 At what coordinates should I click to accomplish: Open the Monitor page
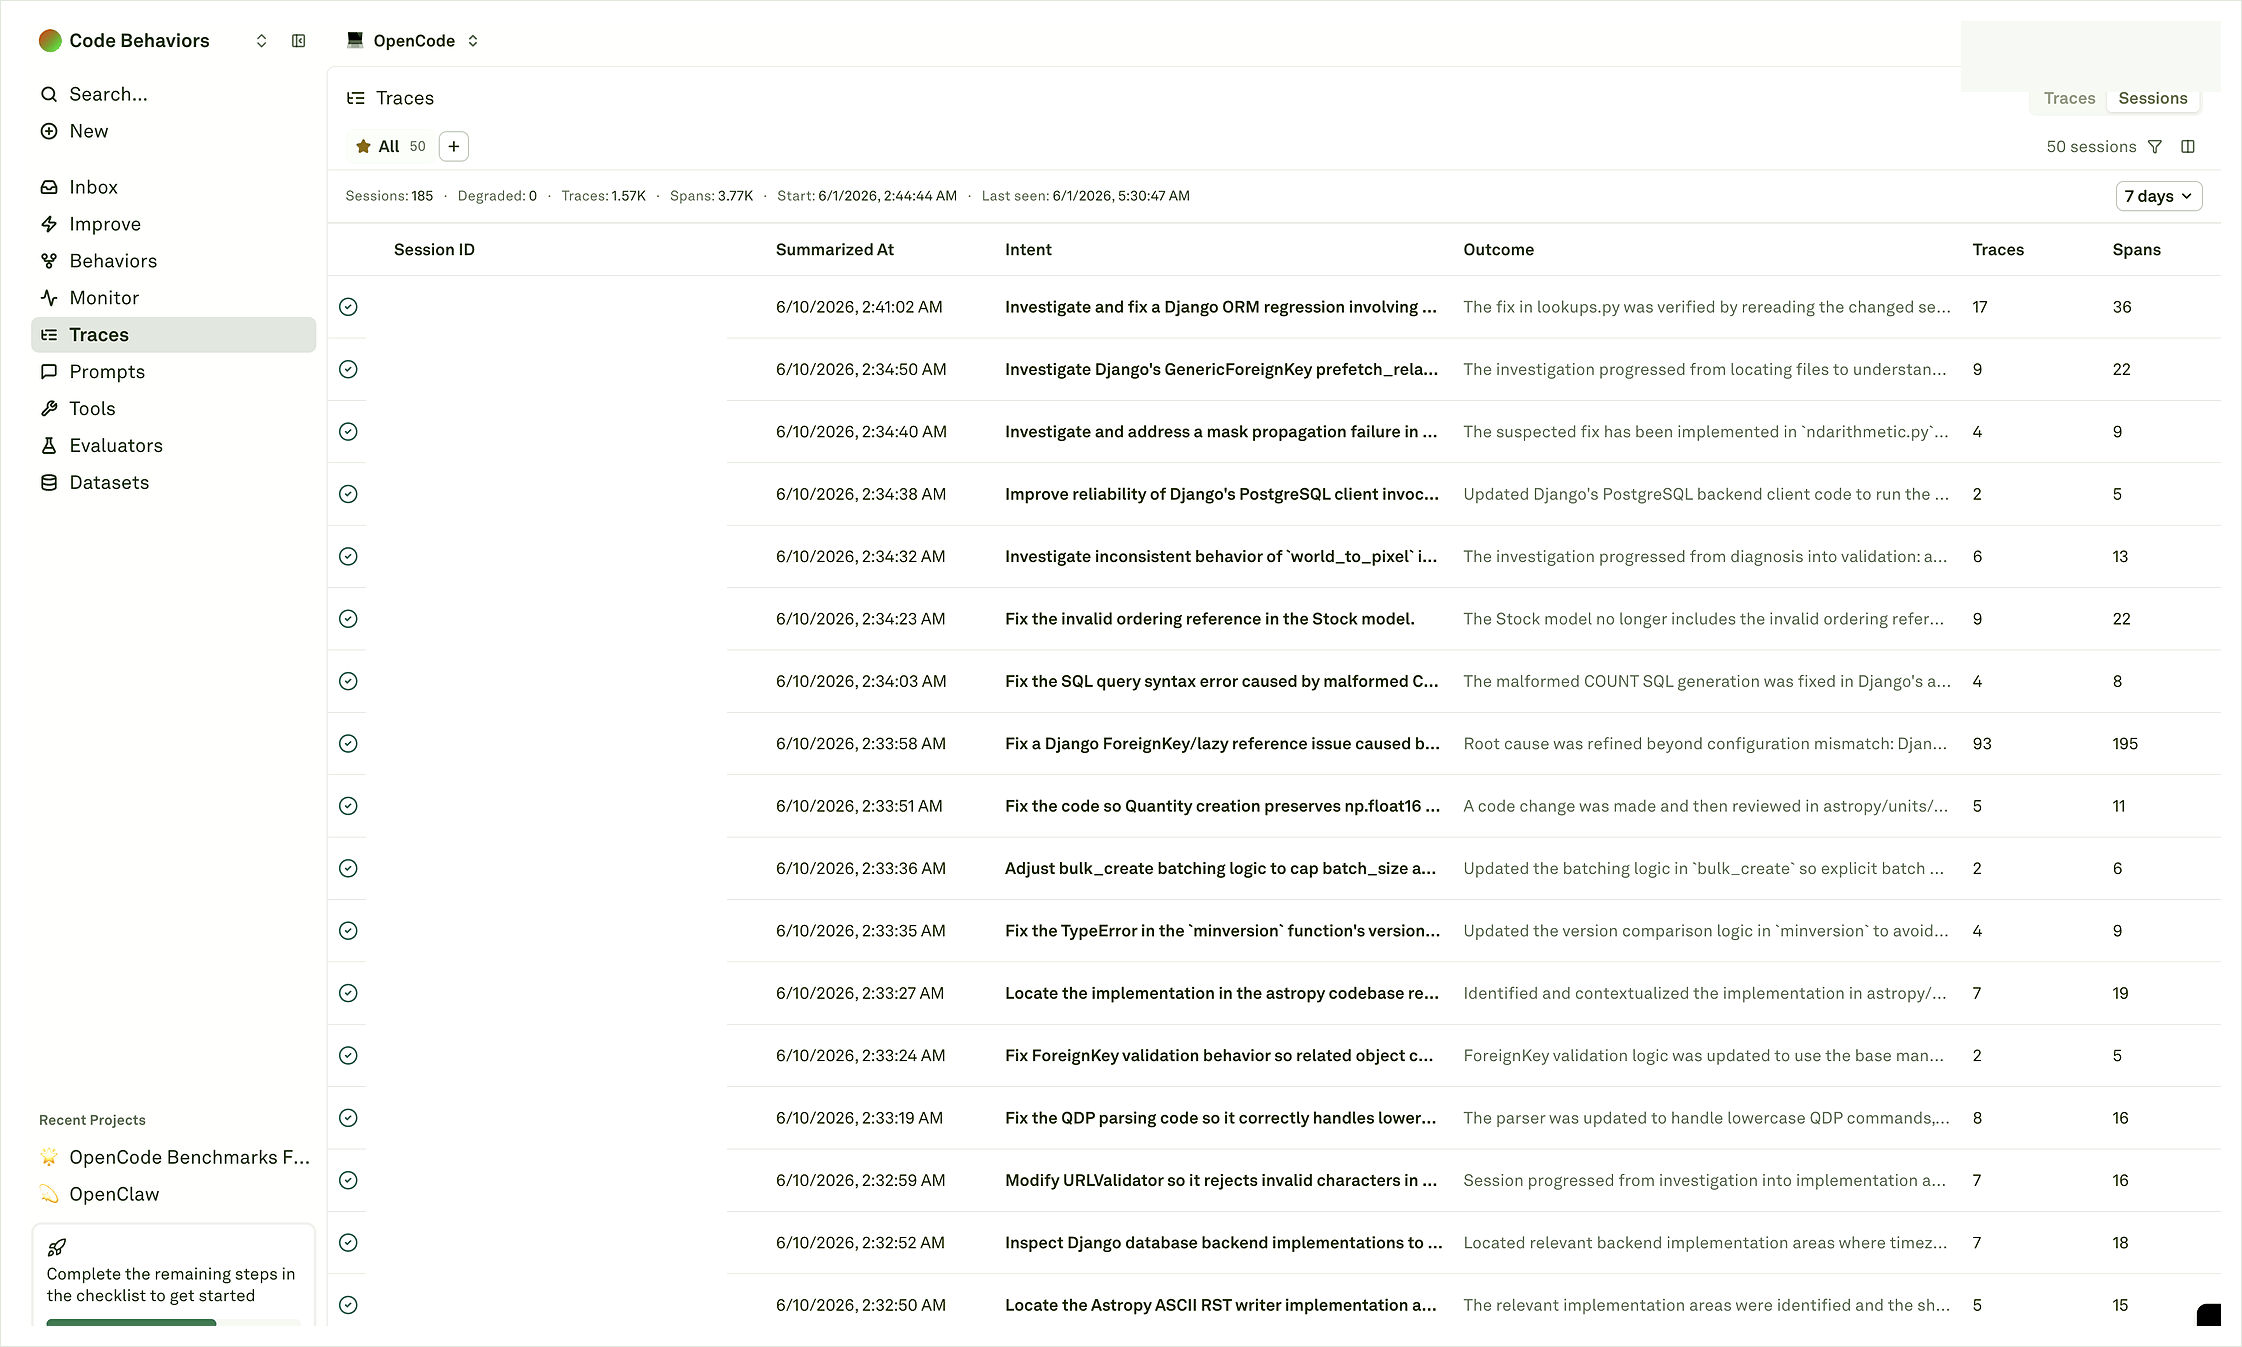click(x=173, y=298)
